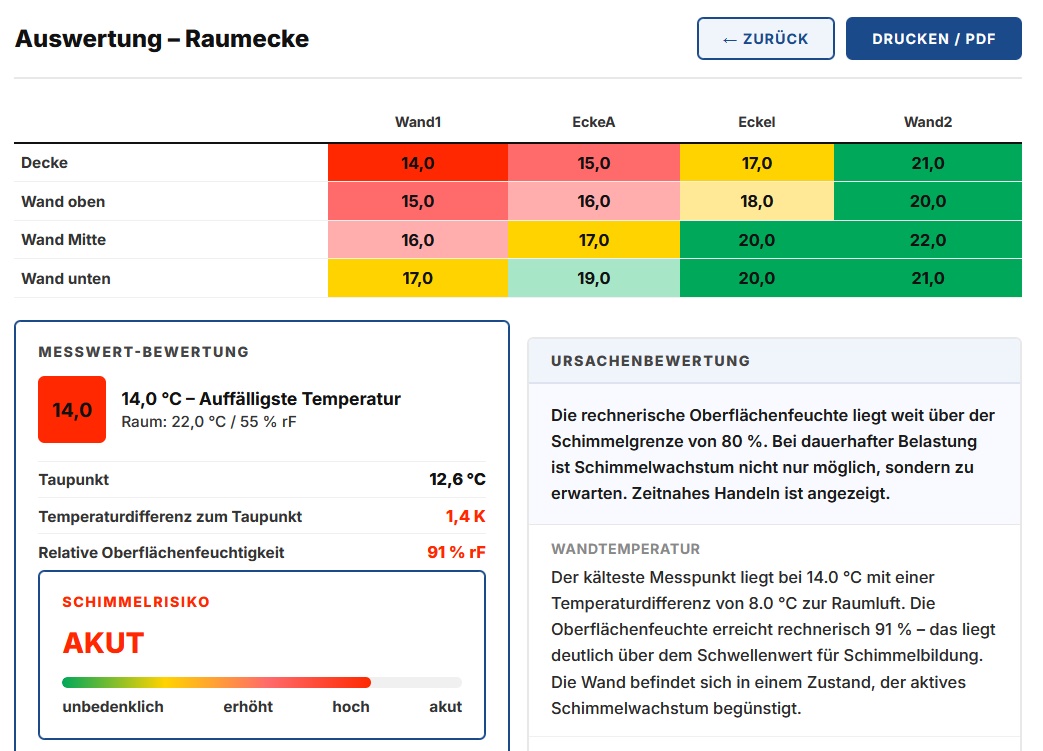This screenshot has width=1043, height=751.
Task: Click the Wand1 column header
Action: (418, 122)
